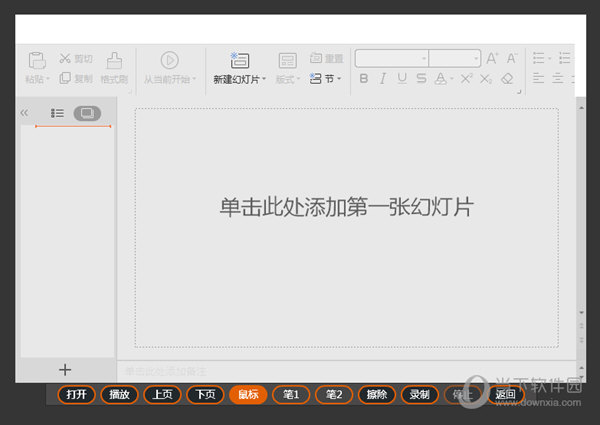Screen dimensions: 600x425
Task: Select the 鼠标 (Mouse) mode button
Action: click(248, 394)
